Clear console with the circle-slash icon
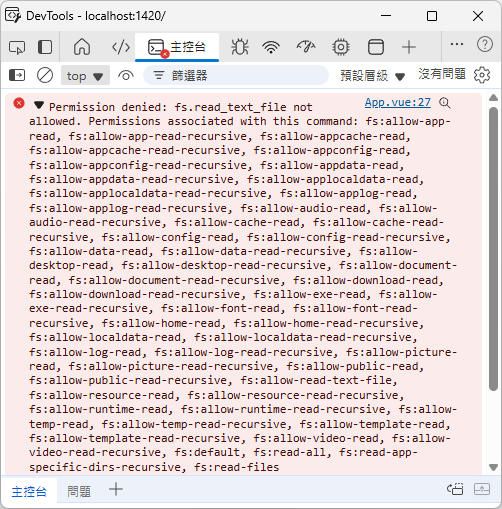Viewport: 502px width, 509px height. click(45, 75)
